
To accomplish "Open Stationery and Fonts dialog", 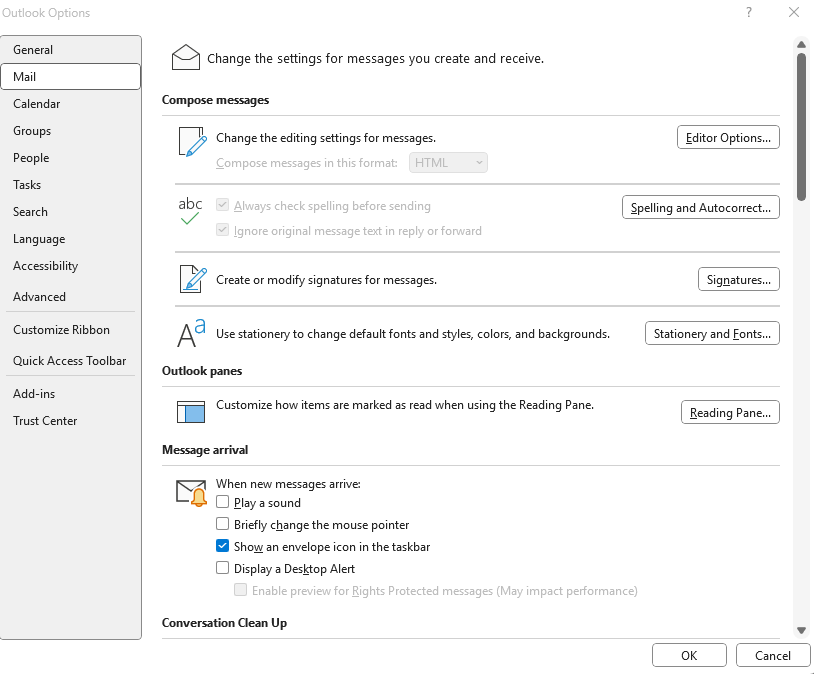I will 712,333.
